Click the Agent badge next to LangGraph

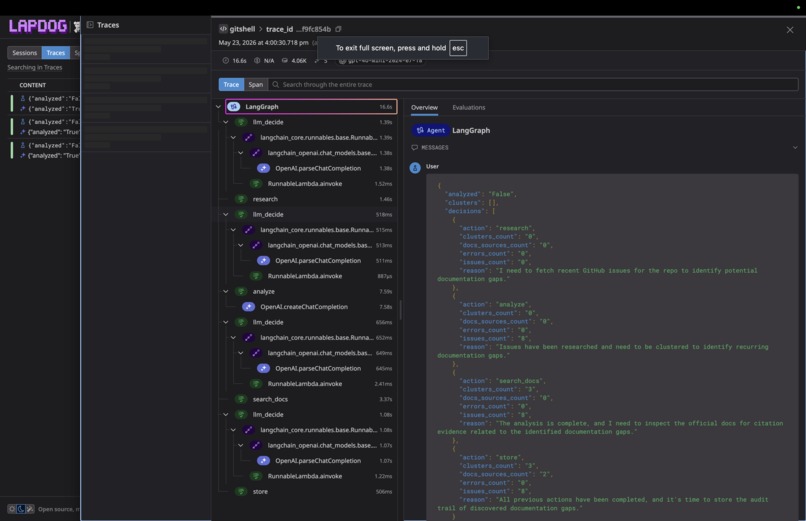point(430,131)
